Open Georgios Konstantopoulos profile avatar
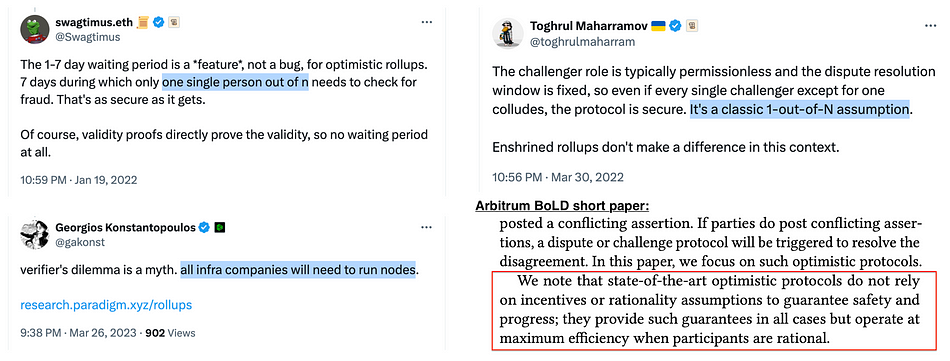The width and height of the screenshot is (950, 361). pos(35,234)
